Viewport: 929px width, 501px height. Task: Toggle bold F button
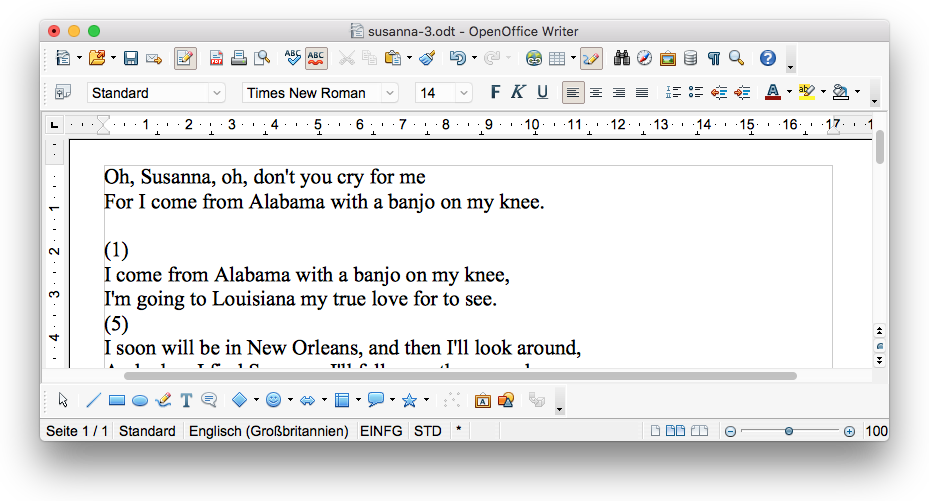495,92
